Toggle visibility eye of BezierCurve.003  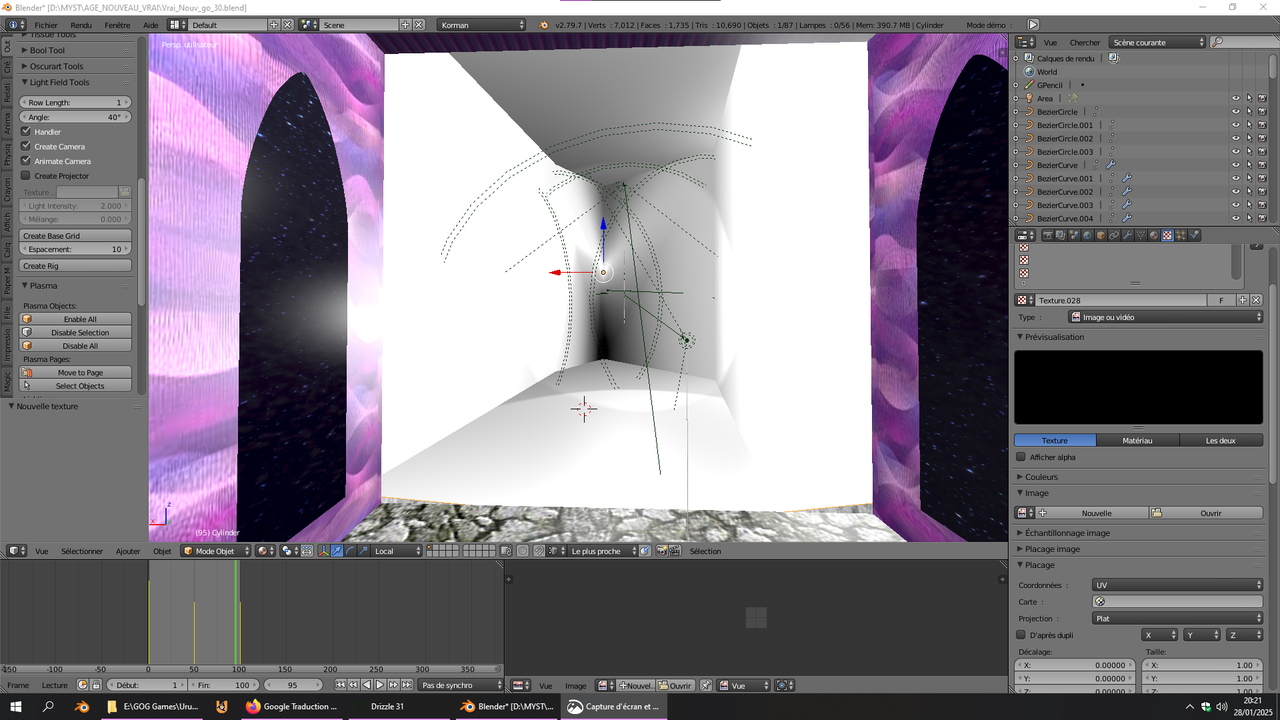tap(1236, 205)
